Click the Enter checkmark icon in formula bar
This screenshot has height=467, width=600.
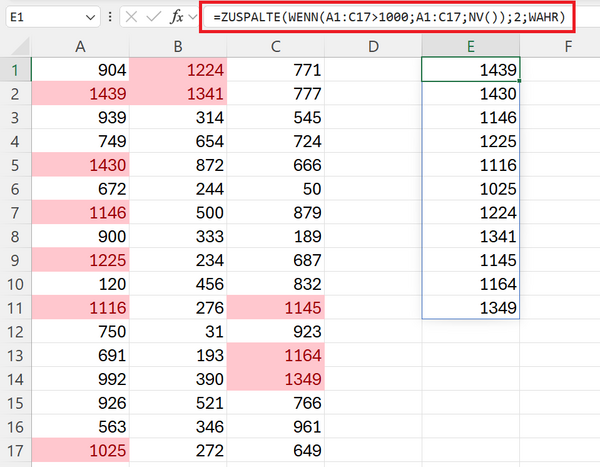[x=154, y=17]
